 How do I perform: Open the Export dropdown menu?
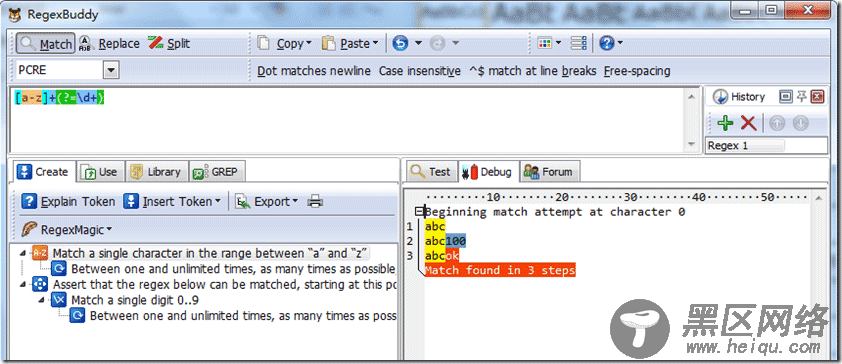[x=267, y=202]
